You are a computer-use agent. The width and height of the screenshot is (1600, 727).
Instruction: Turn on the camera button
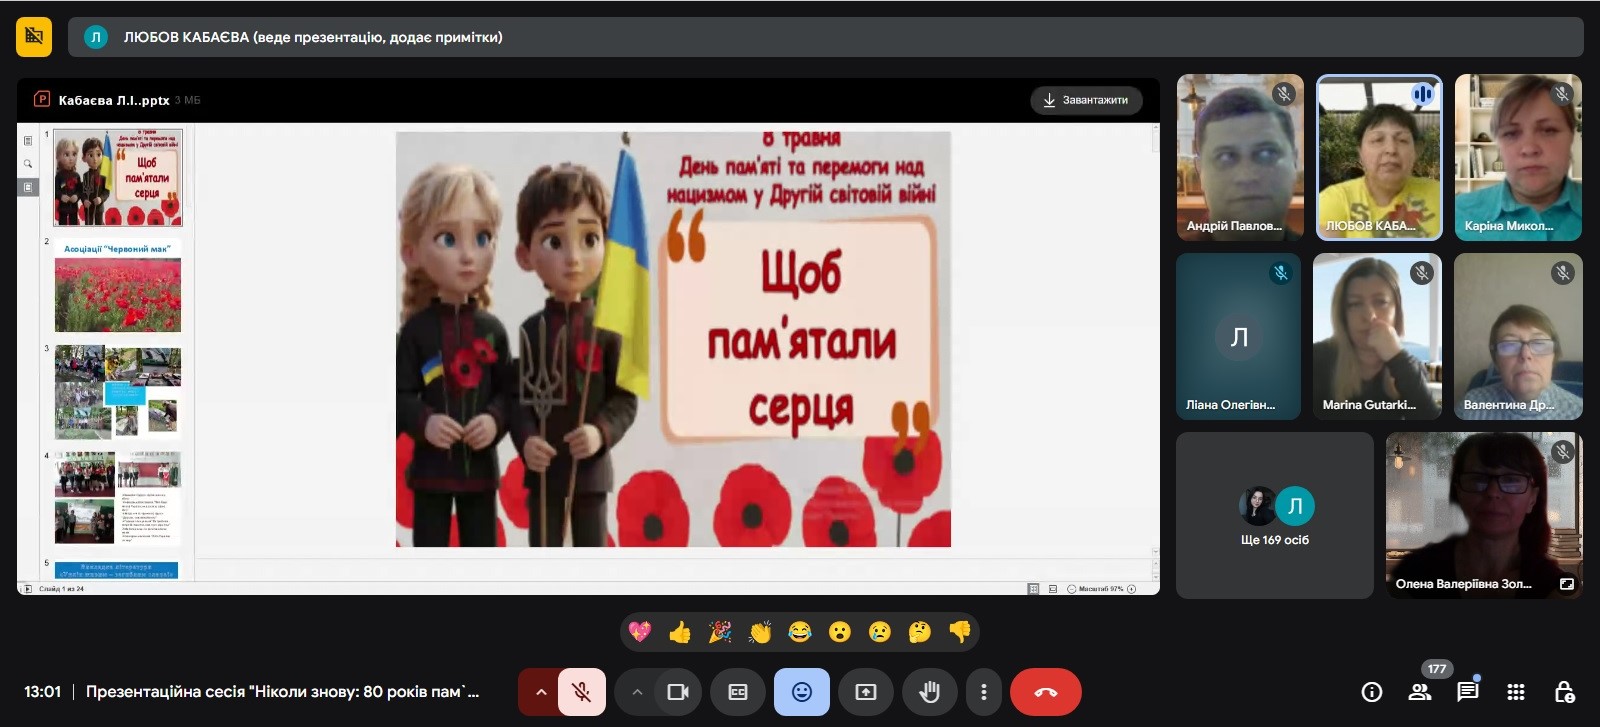pyautogui.click(x=678, y=692)
